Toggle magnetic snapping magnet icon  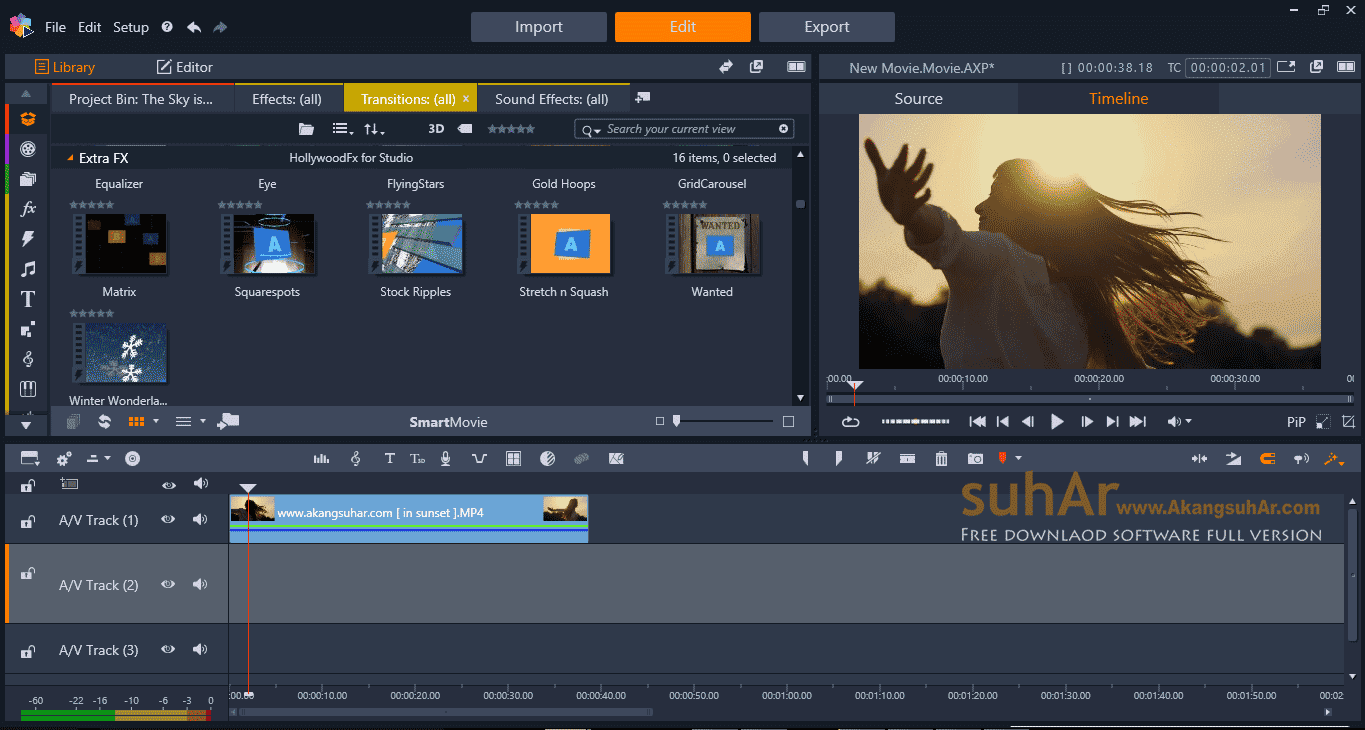tap(1268, 458)
